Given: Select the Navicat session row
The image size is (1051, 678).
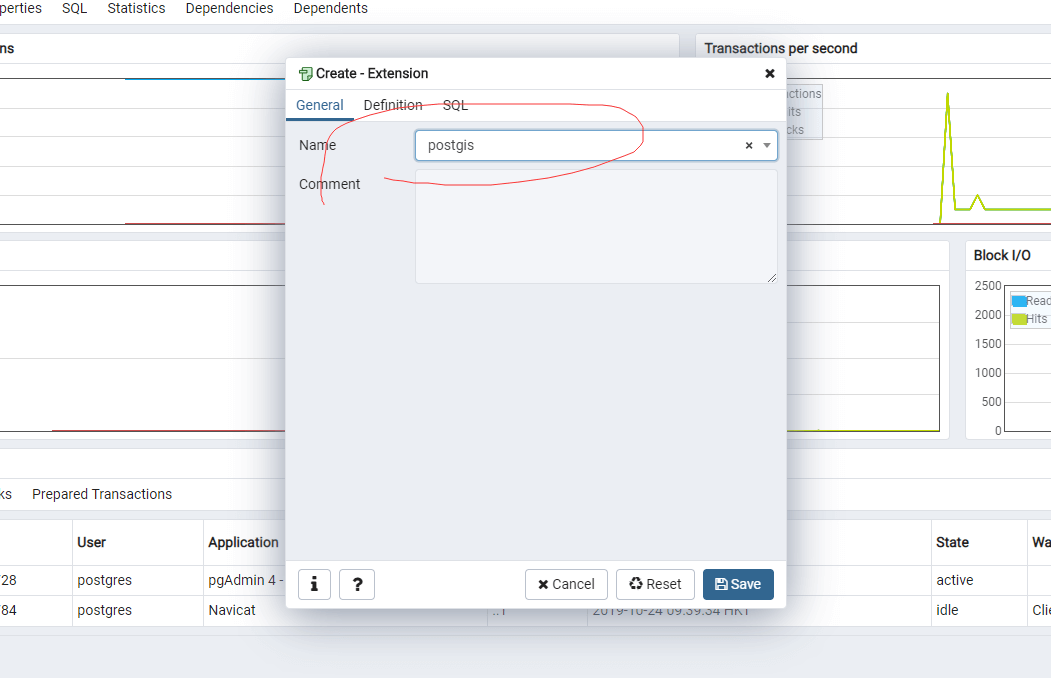Looking at the screenshot, I should pyautogui.click(x=232, y=609).
